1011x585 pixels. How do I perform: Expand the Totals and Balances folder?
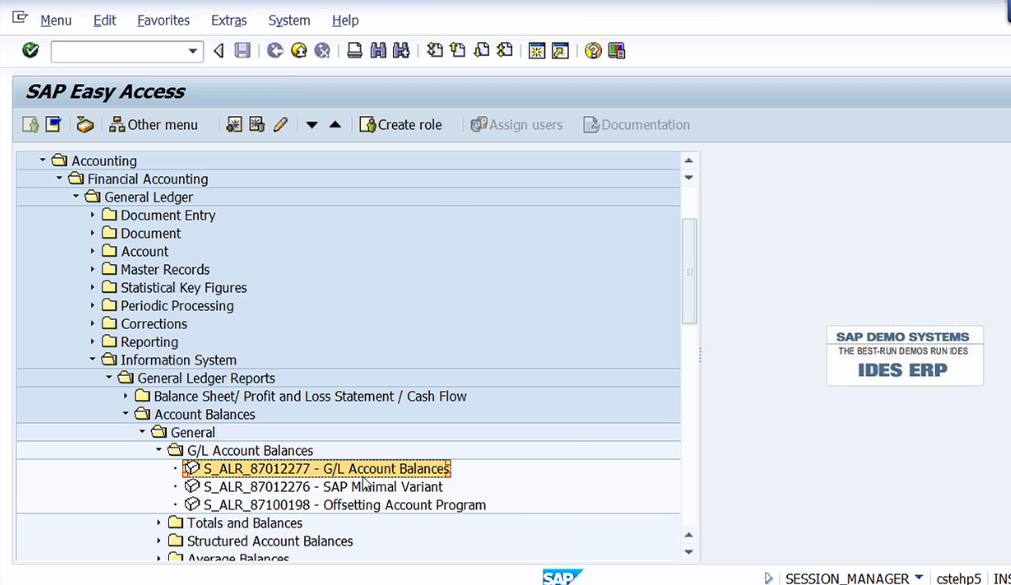coord(159,522)
